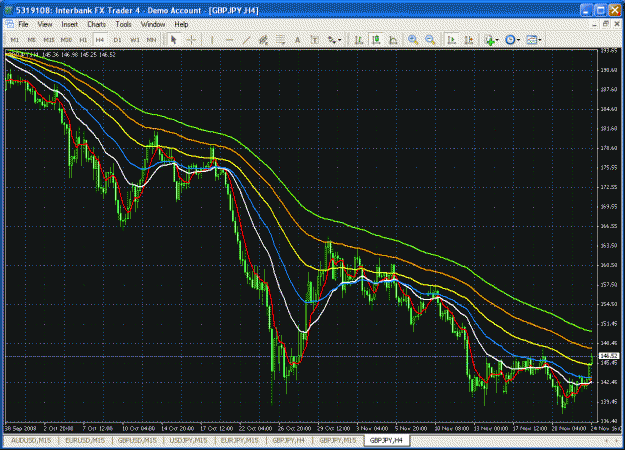
Task: Toggle chart shift from right border
Action: coord(469,40)
